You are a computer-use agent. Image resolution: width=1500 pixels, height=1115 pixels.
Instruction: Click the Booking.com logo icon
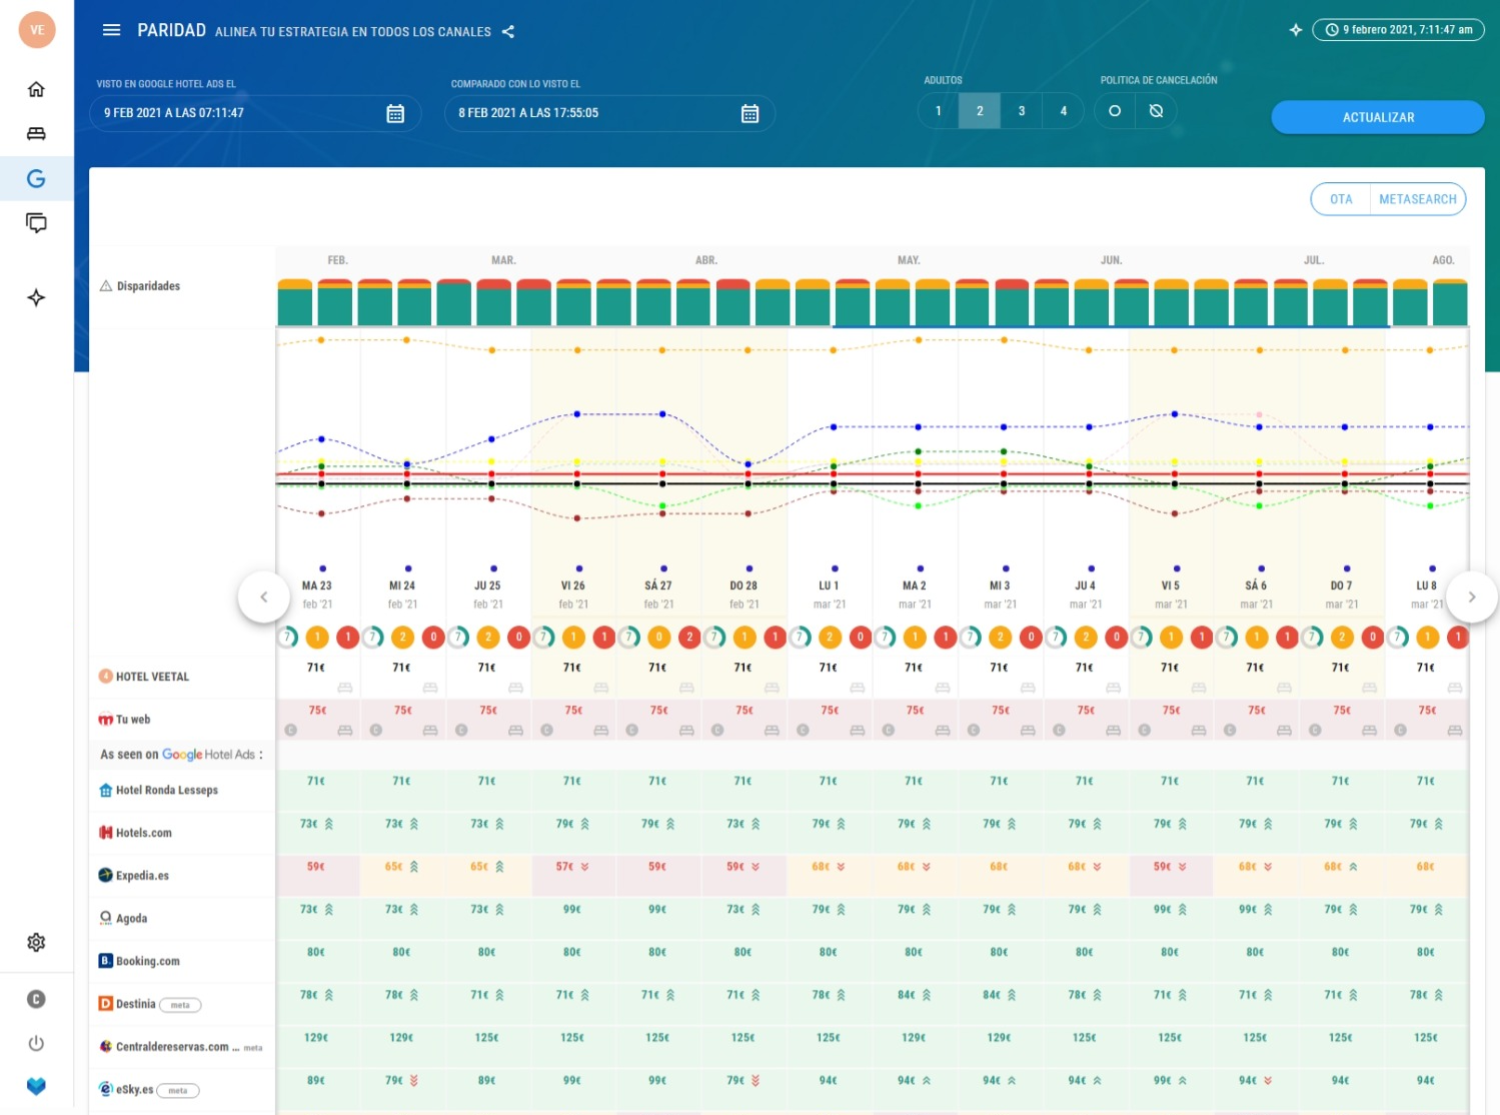105,961
